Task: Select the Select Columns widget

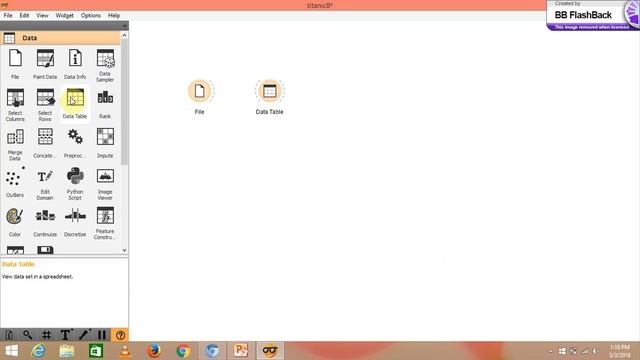Action: point(15,104)
